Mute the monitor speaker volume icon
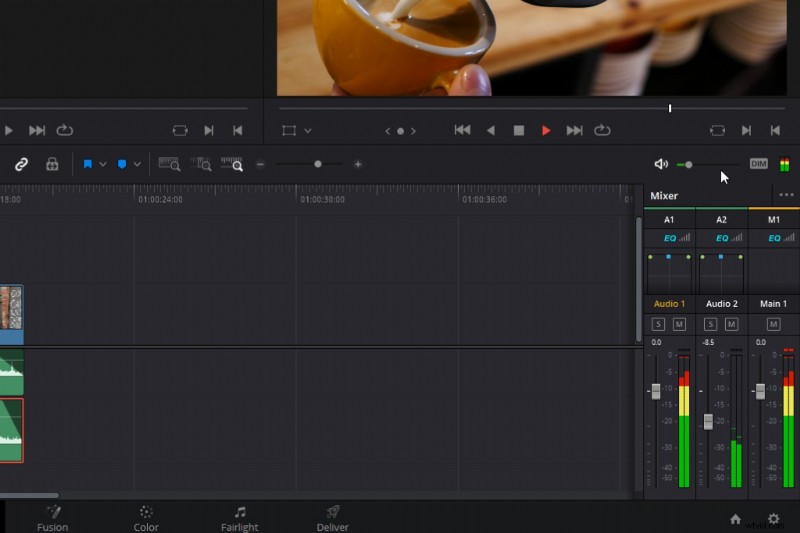 (x=661, y=164)
